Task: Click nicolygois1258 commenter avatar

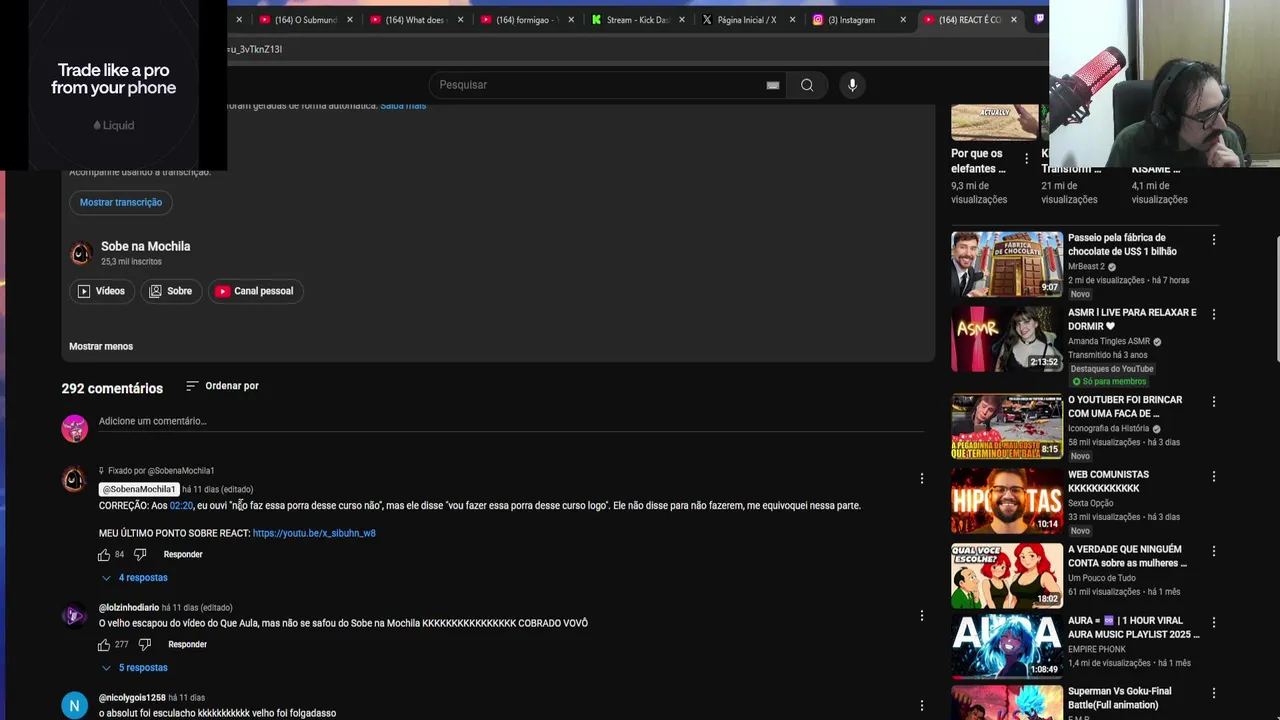Action: 75,706
